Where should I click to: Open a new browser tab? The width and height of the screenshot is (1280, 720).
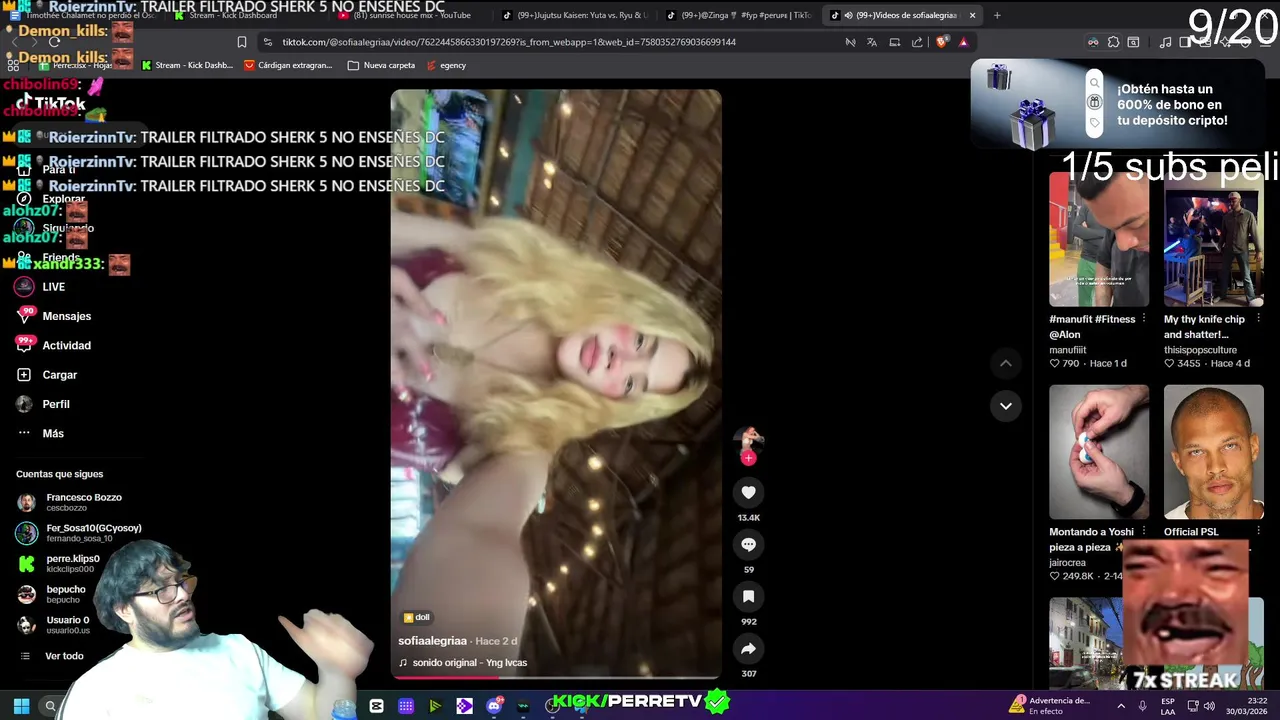point(997,15)
